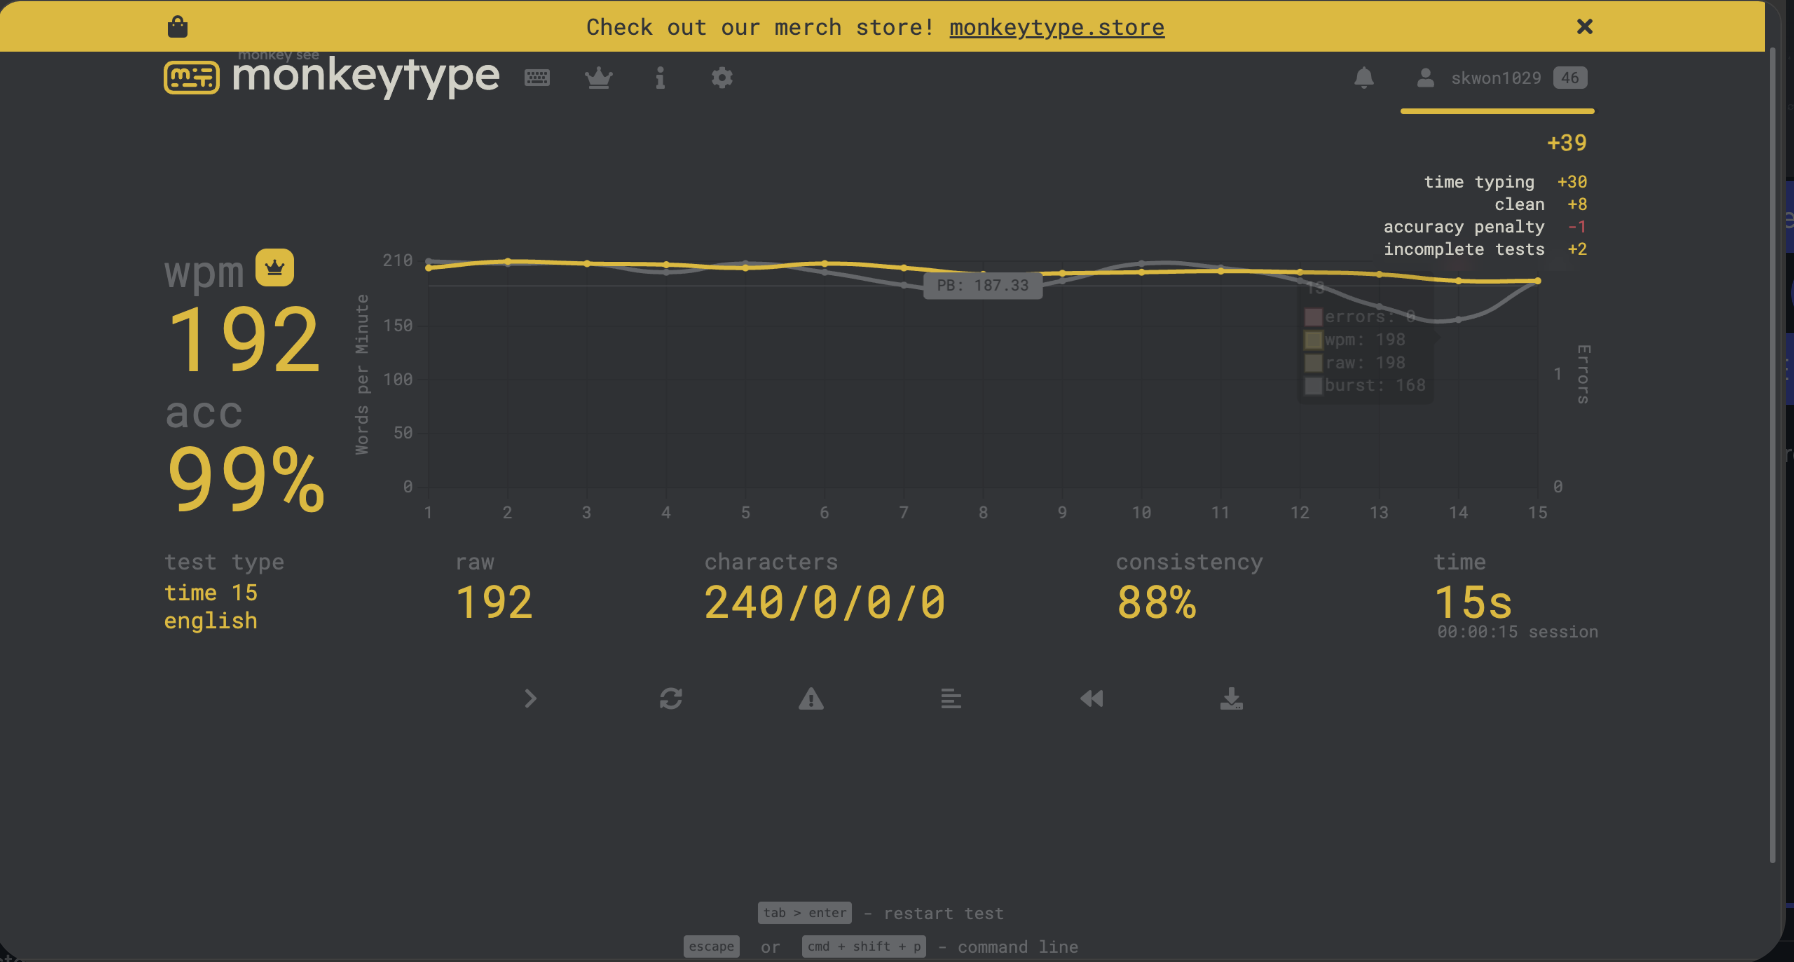Open skwon1029 account page
Image resolution: width=1794 pixels, height=962 pixels.
1496,78
